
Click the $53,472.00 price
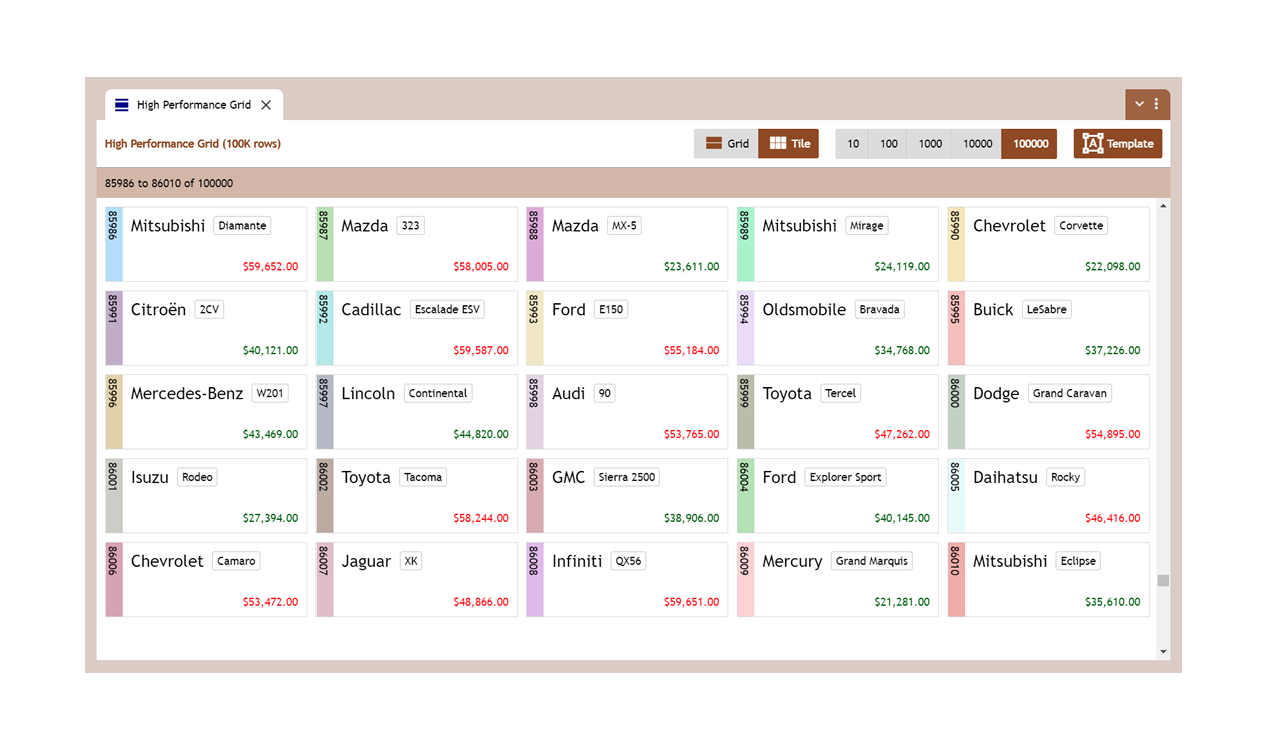coord(270,603)
